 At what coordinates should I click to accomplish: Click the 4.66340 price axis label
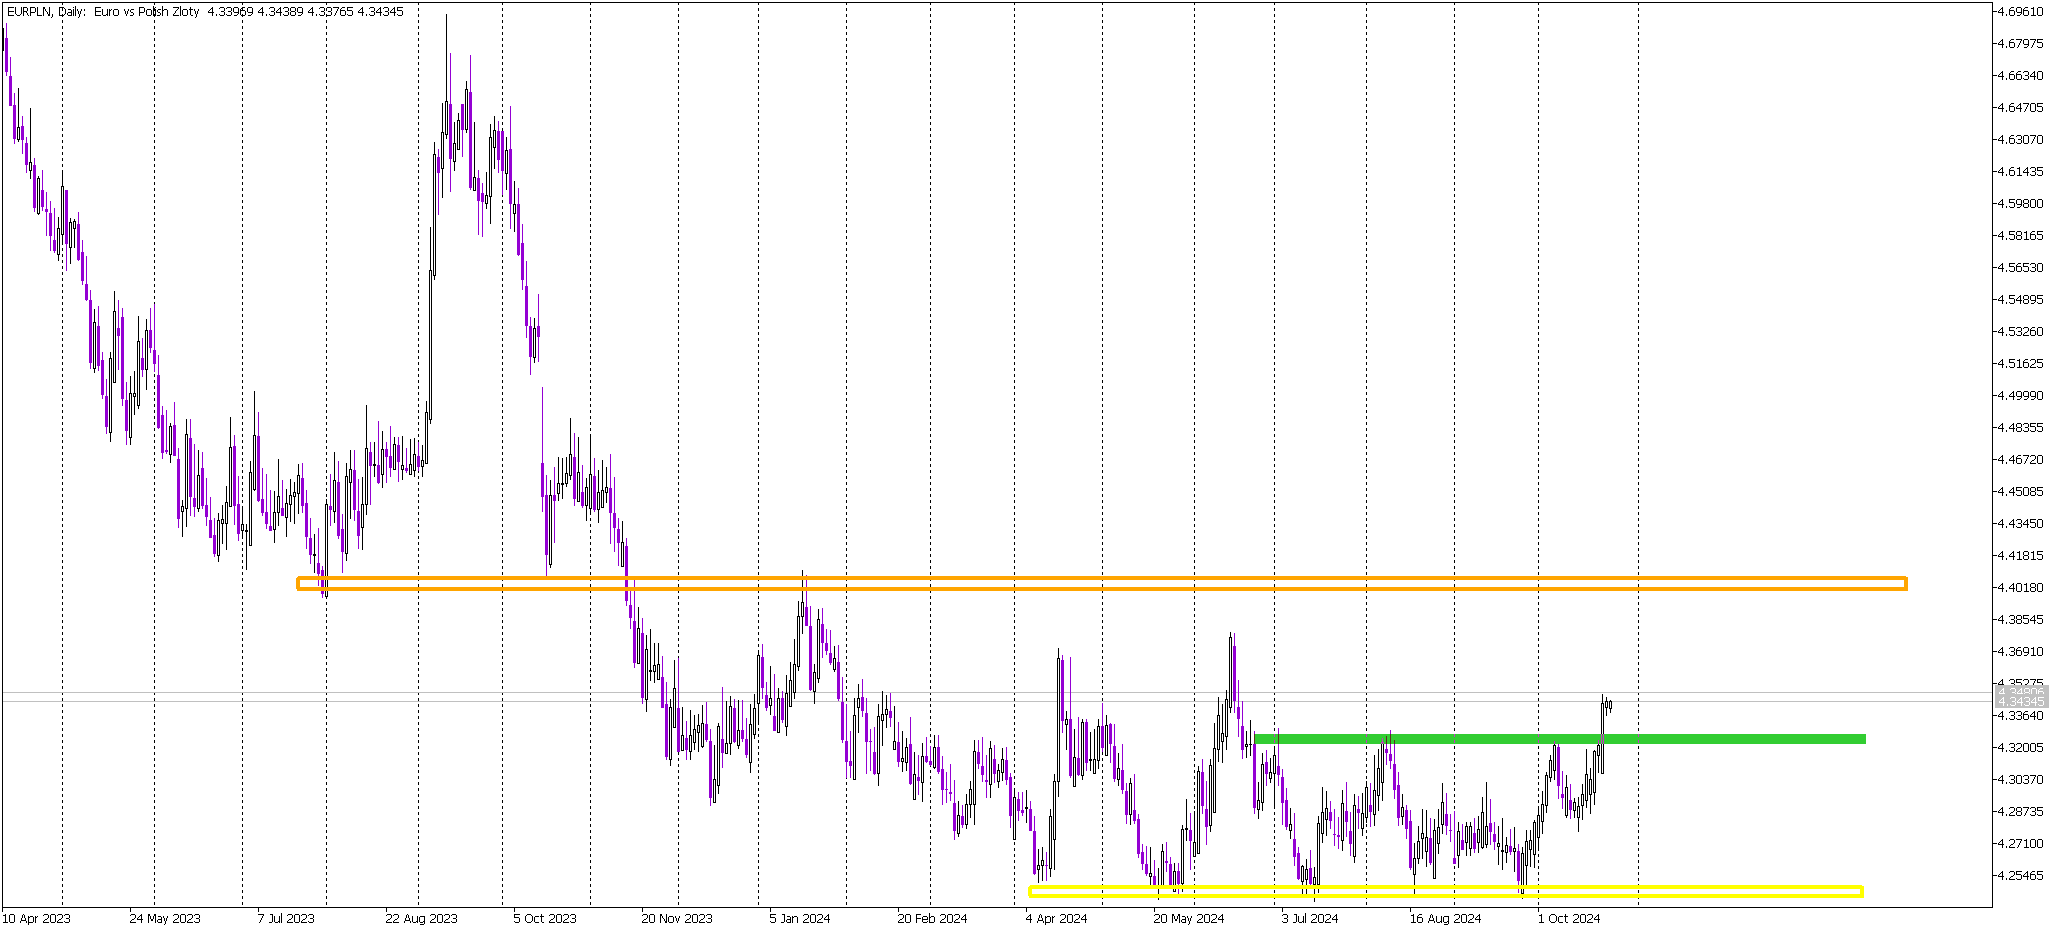(2021, 76)
